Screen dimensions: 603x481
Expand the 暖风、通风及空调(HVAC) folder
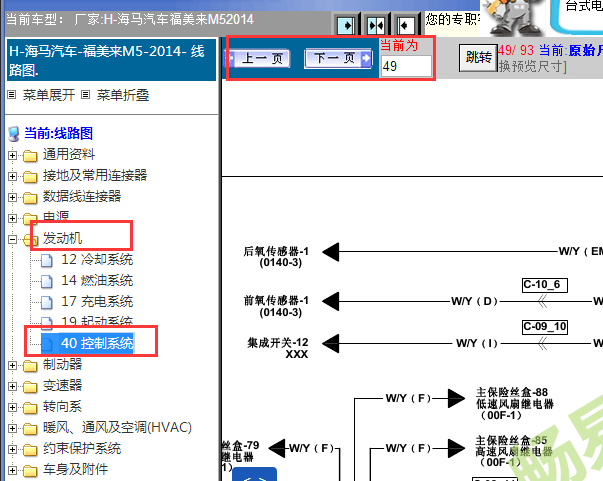[12, 428]
